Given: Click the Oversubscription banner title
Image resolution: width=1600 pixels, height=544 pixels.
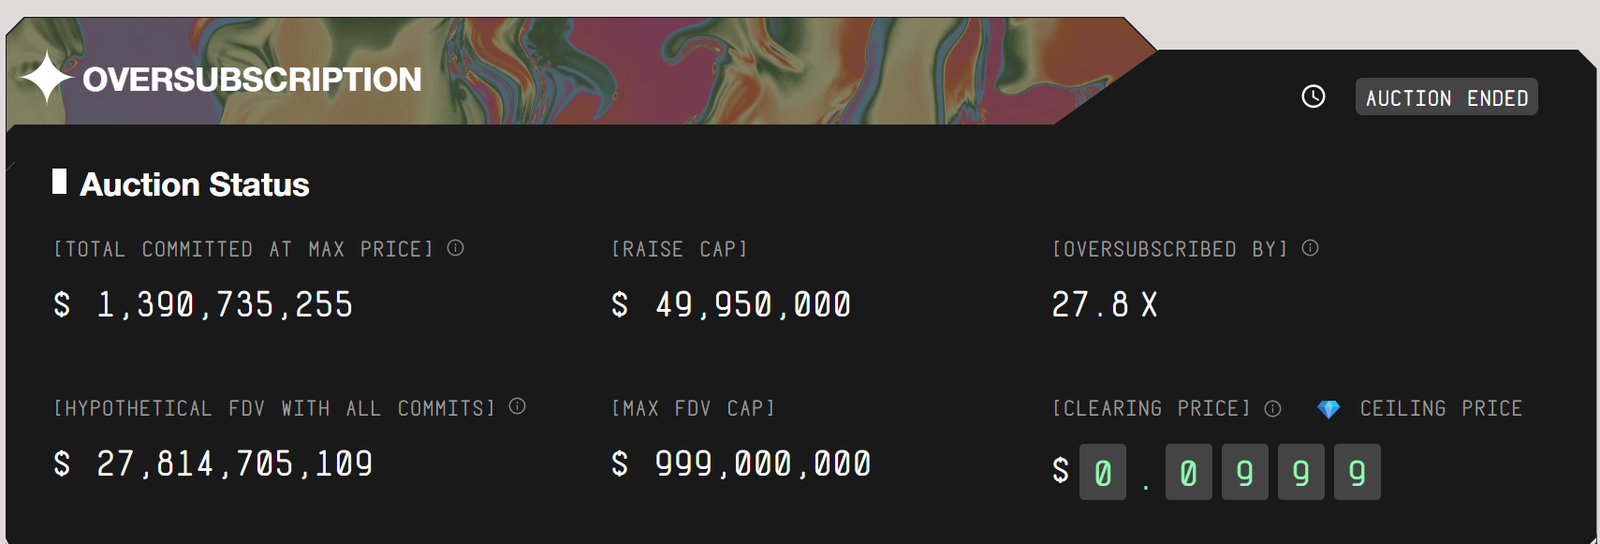Looking at the screenshot, I should [x=252, y=79].
